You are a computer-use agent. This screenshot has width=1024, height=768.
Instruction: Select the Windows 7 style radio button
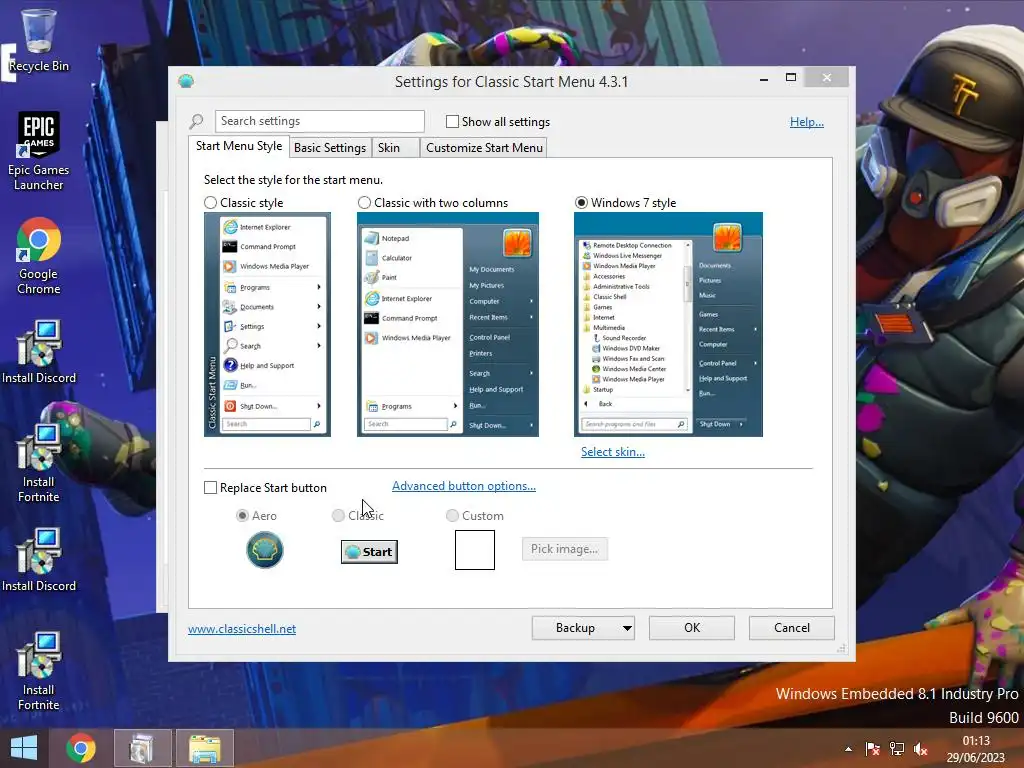(581, 203)
